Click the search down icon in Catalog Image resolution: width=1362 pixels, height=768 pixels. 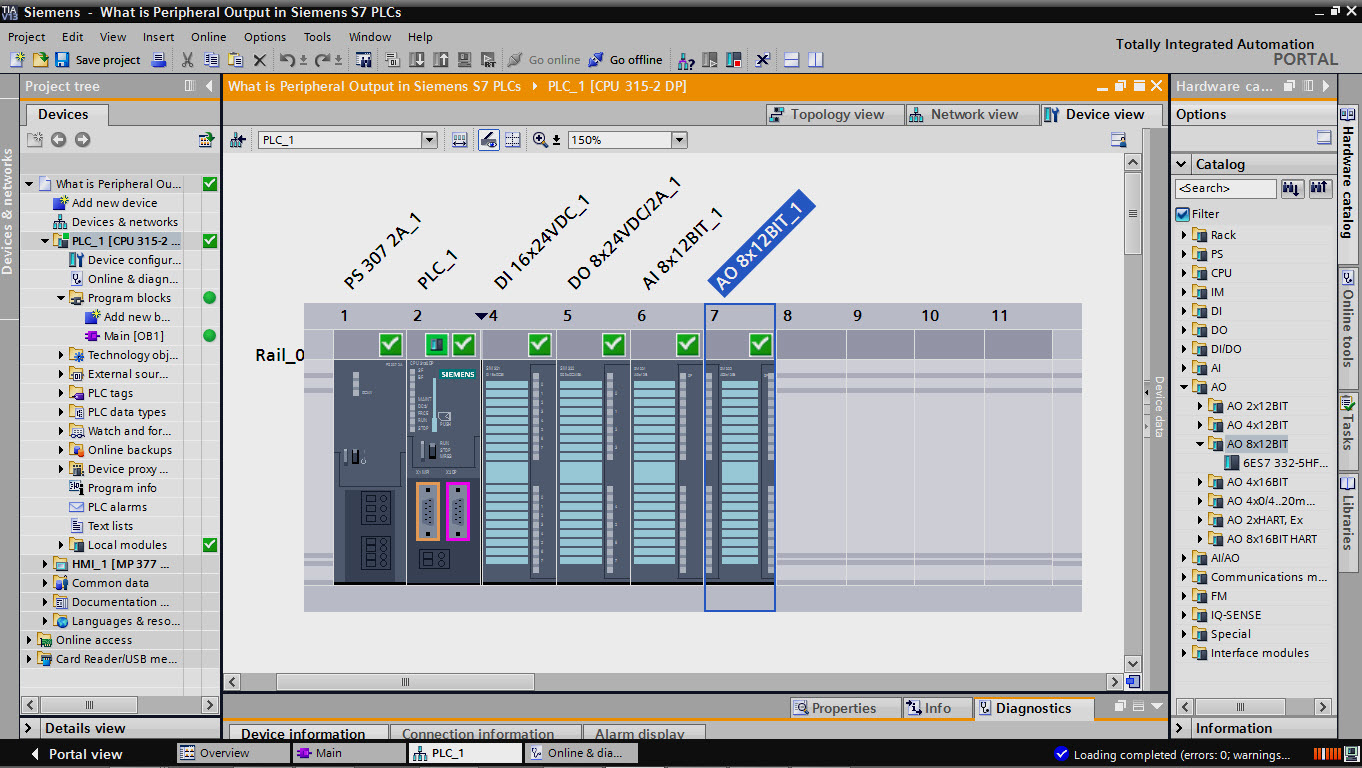coord(1292,188)
